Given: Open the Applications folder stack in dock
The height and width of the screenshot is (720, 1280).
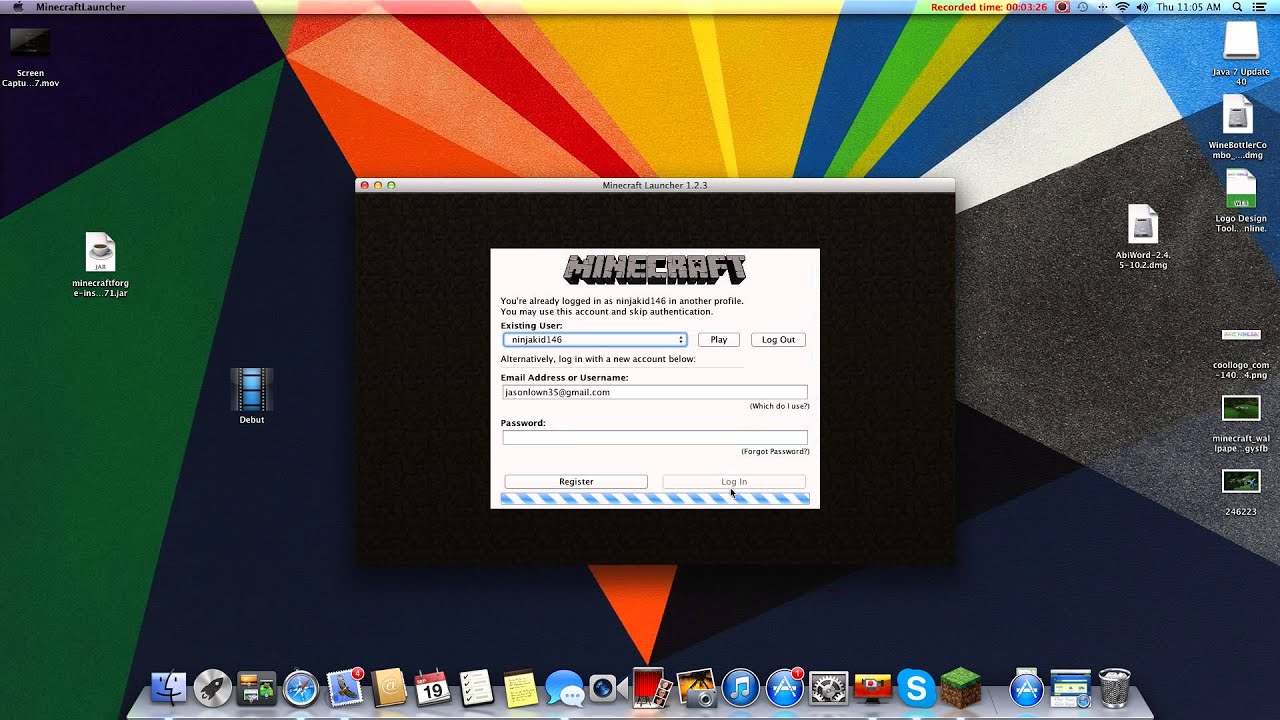Looking at the screenshot, I should point(1026,689).
